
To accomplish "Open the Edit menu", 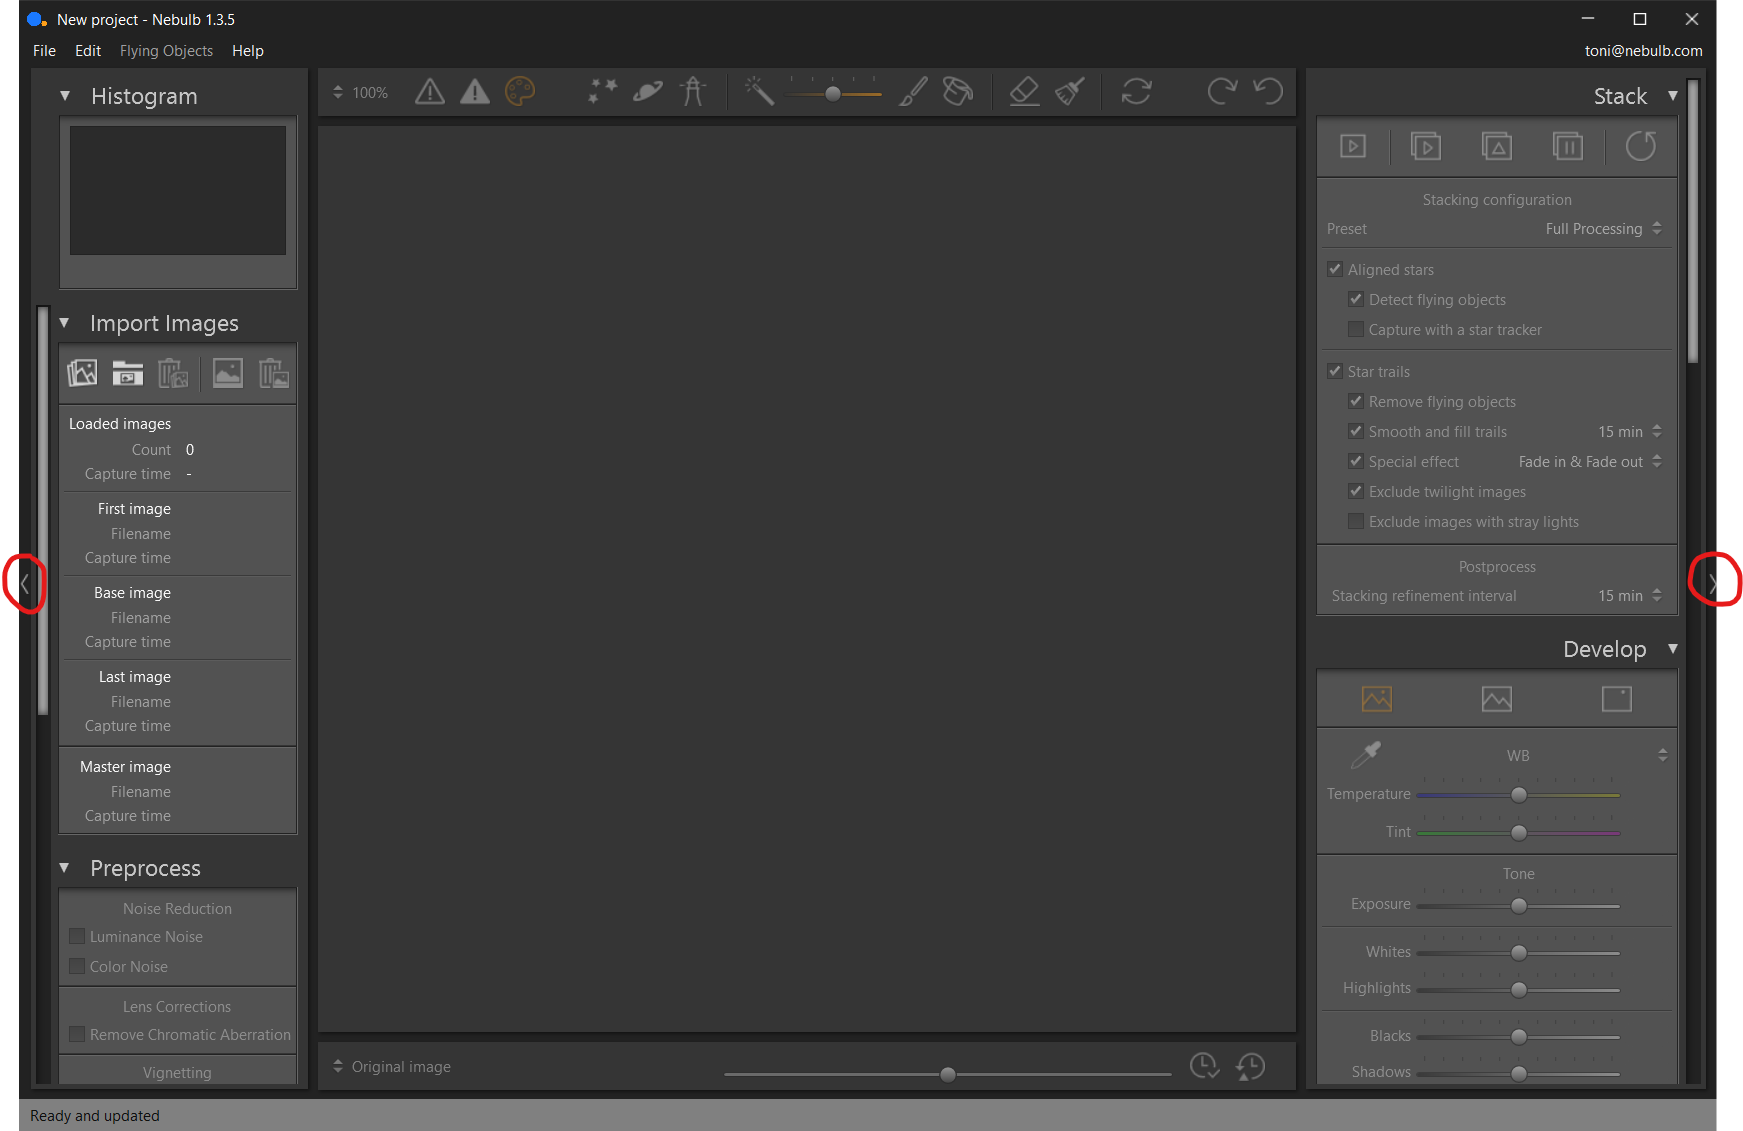I will coord(88,51).
